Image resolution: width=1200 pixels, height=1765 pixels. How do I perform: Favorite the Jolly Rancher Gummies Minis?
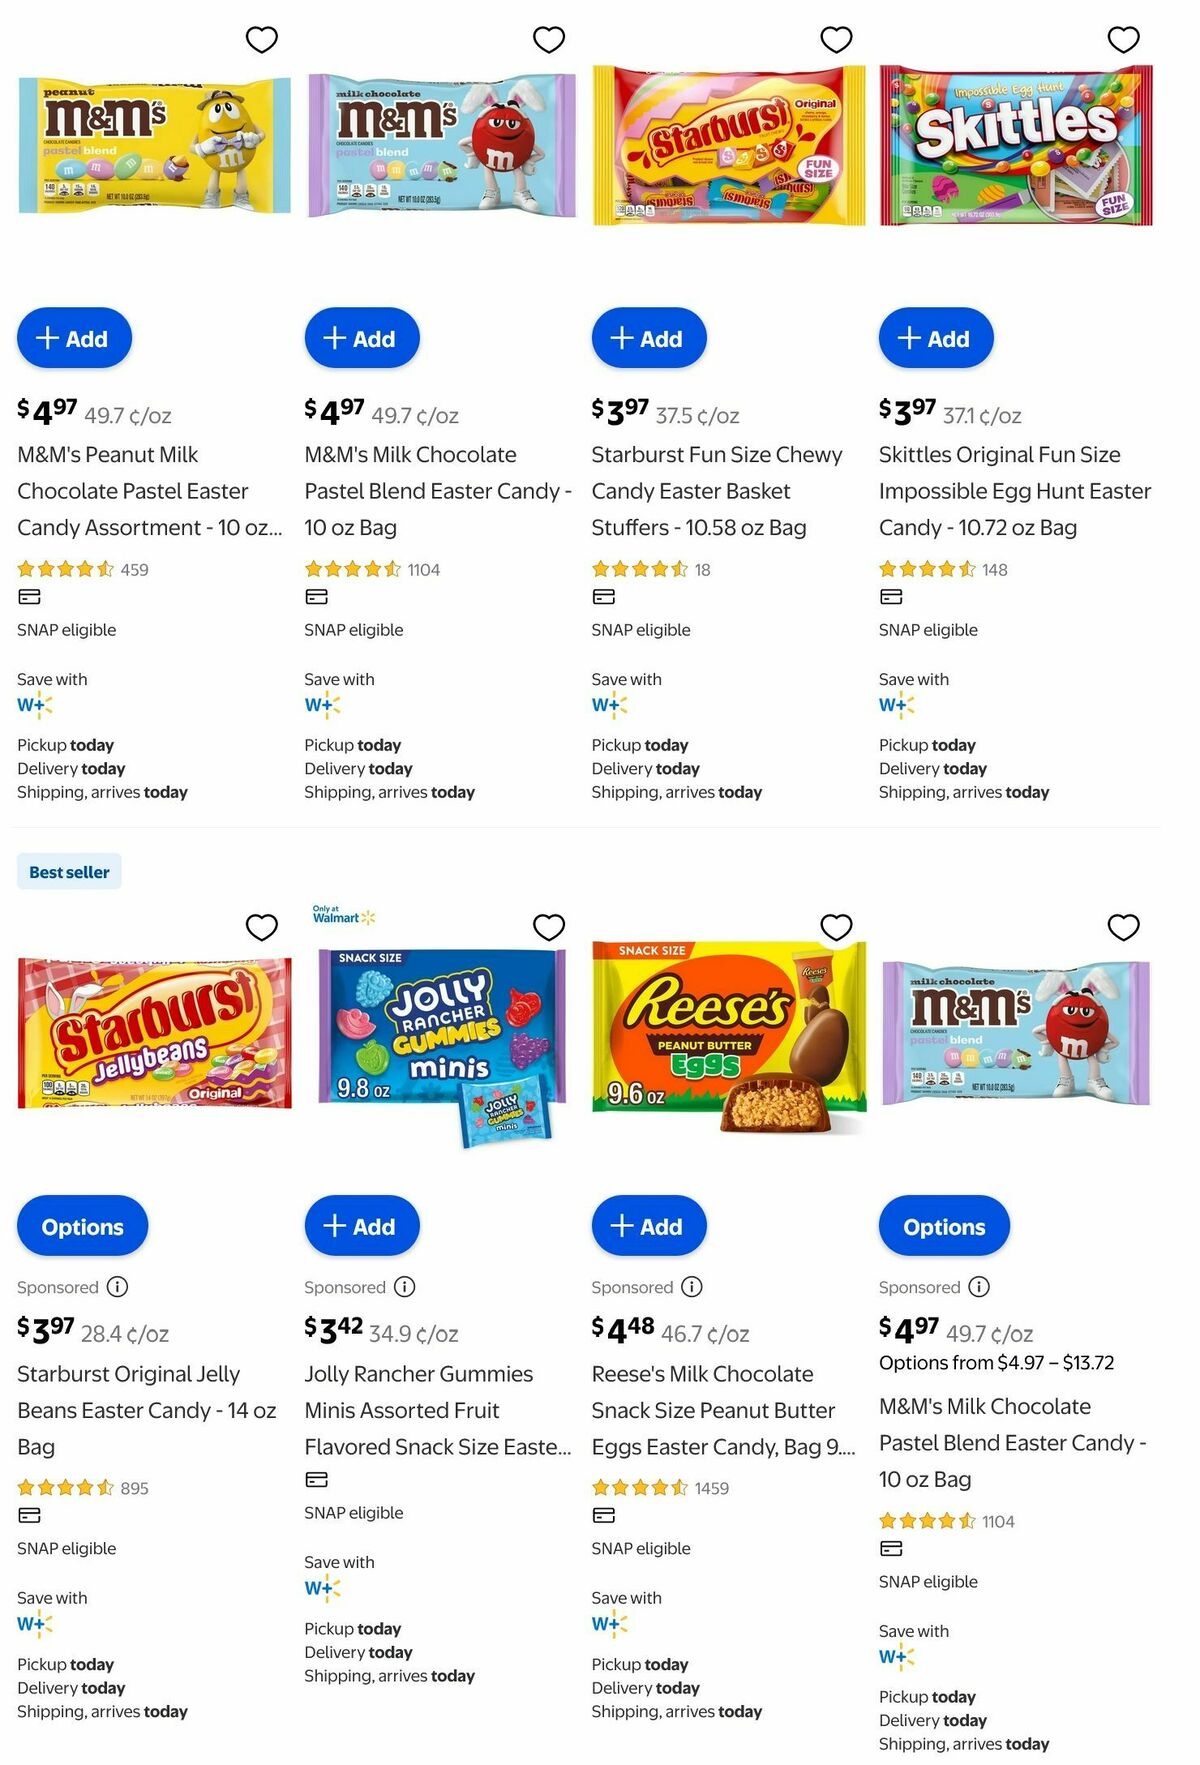548,927
